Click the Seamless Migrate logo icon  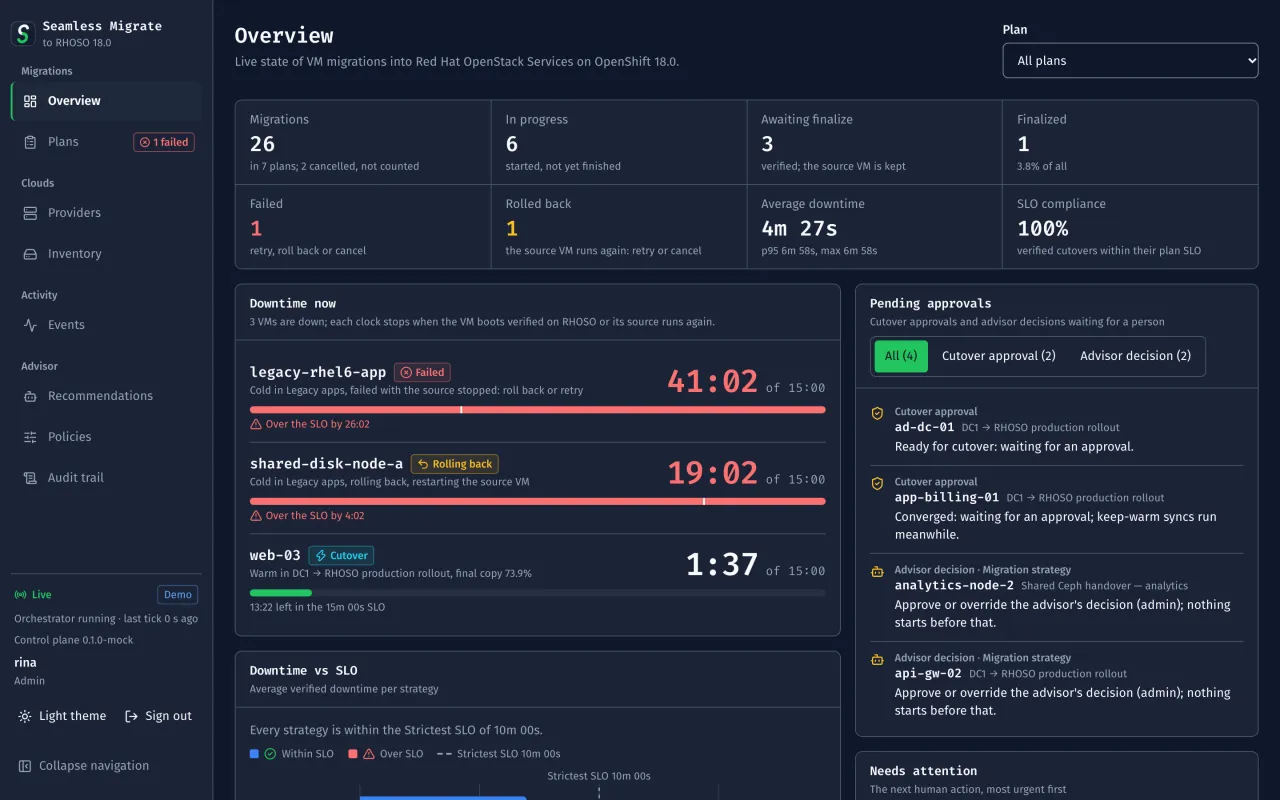pos(23,33)
